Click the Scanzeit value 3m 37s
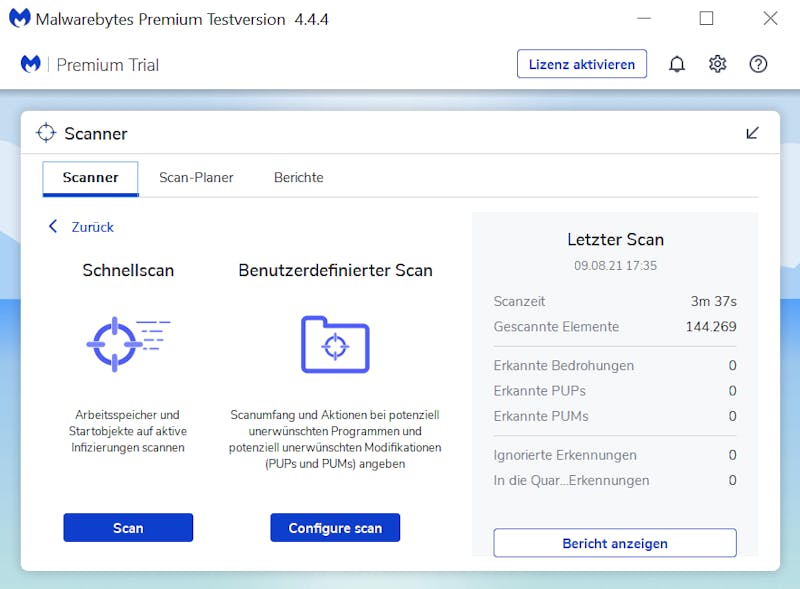 click(713, 302)
